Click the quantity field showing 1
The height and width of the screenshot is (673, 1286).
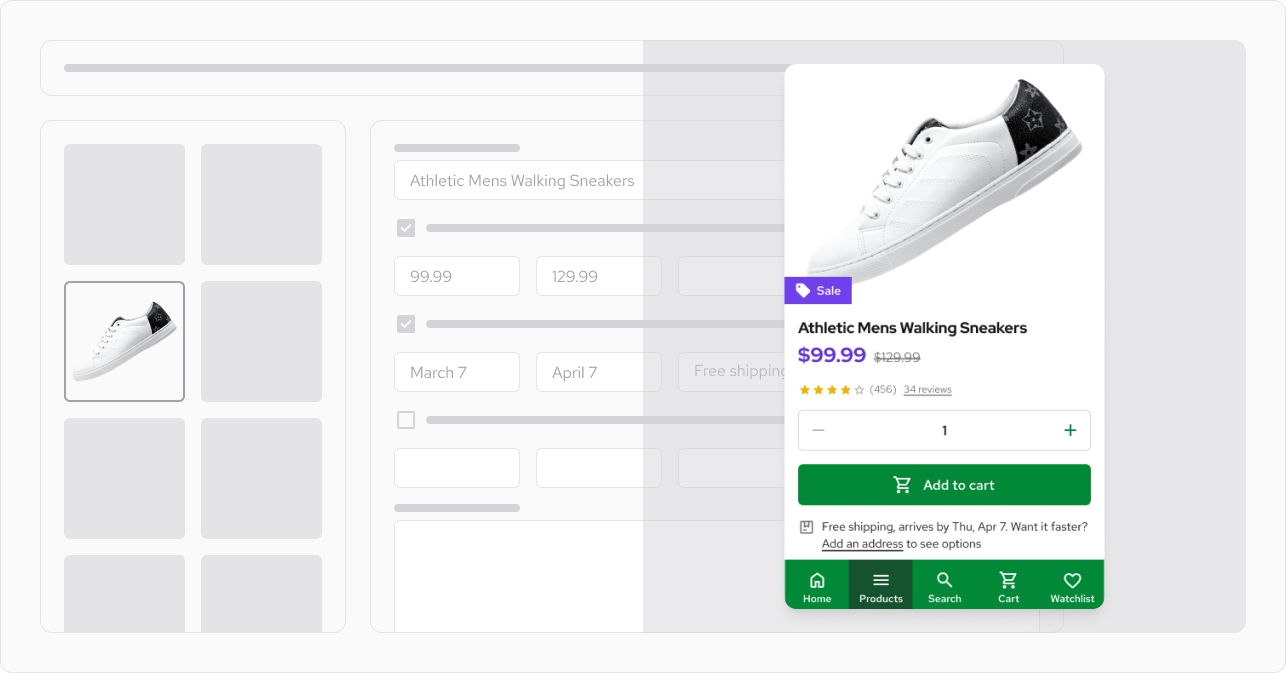[x=944, y=431]
